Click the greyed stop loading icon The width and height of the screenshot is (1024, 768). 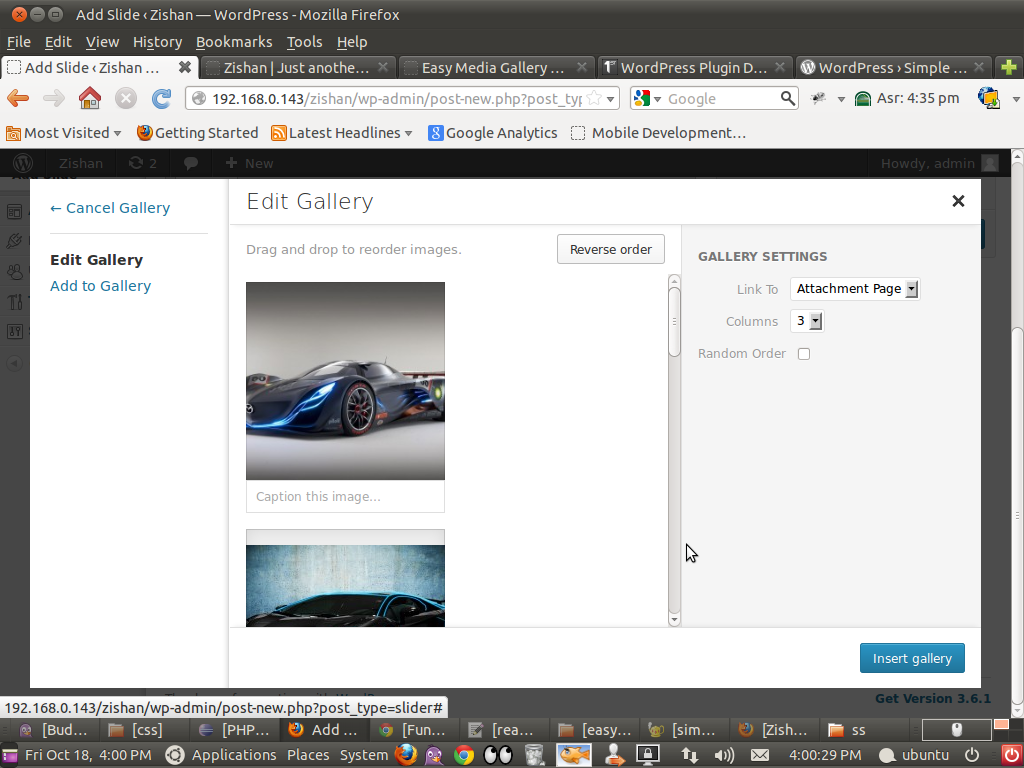[x=126, y=99]
